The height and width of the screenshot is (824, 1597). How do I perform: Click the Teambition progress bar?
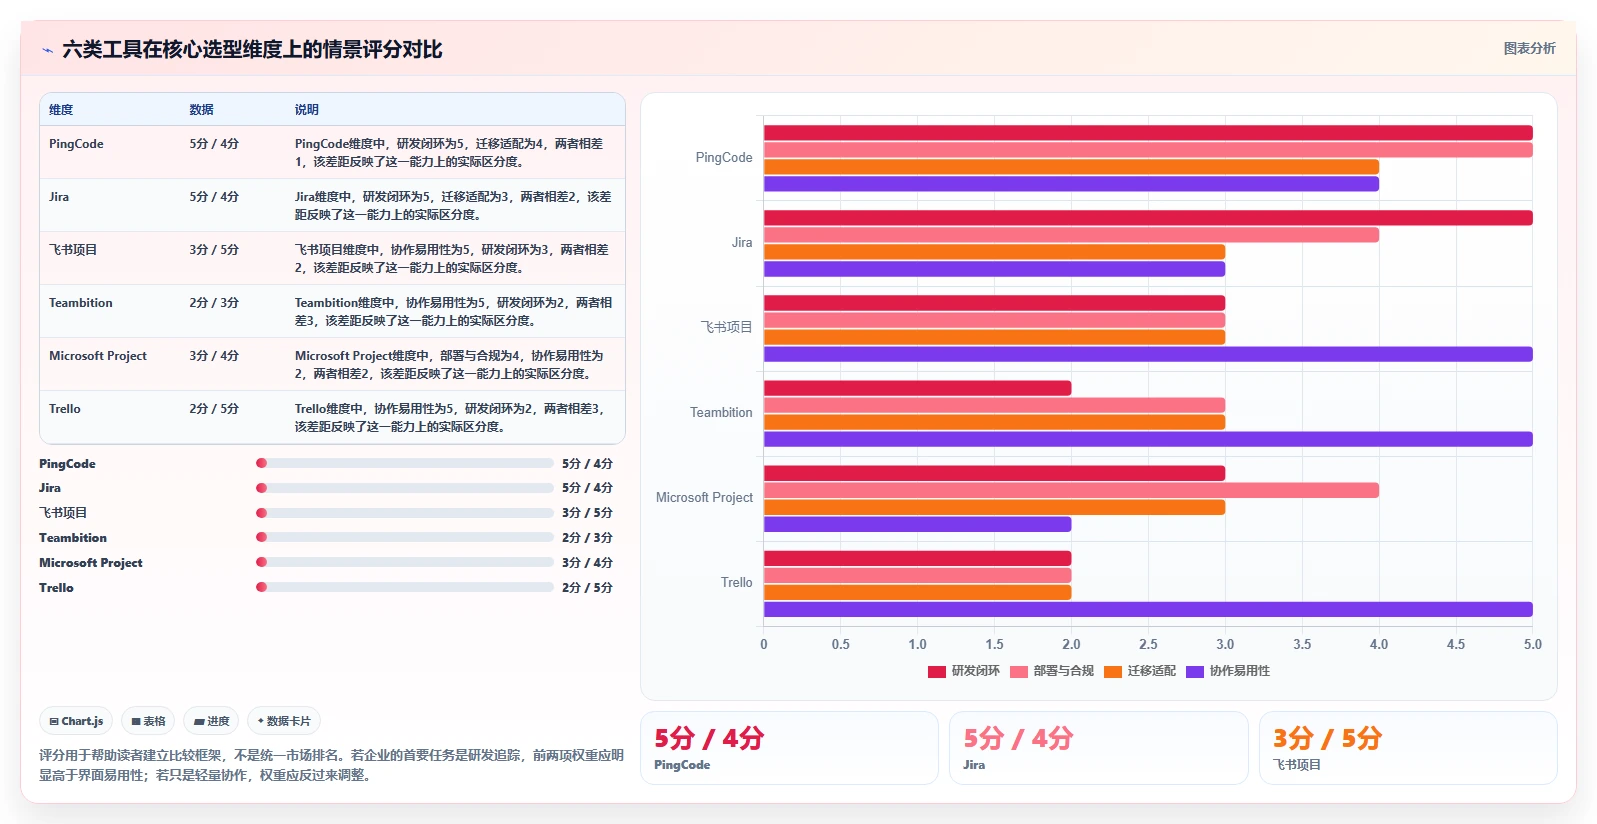tap(405, 537)
